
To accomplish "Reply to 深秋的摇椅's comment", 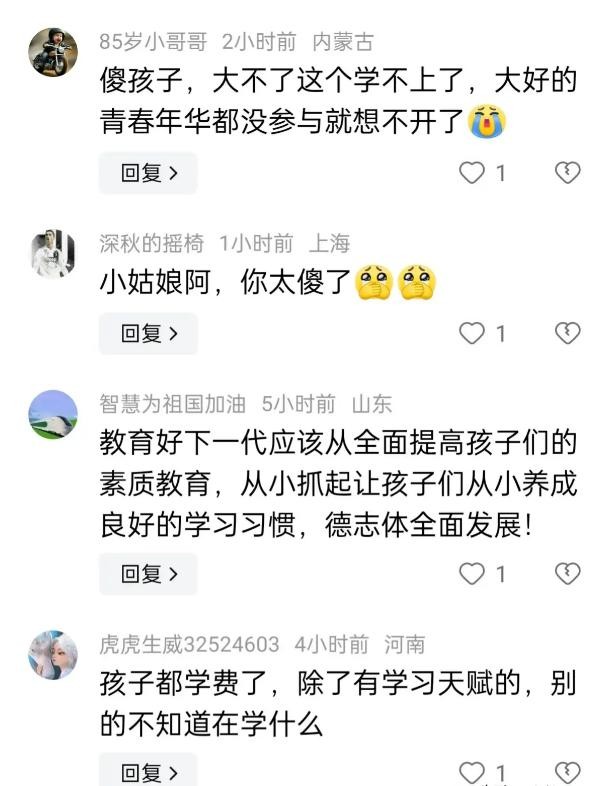I will [148, 333].
